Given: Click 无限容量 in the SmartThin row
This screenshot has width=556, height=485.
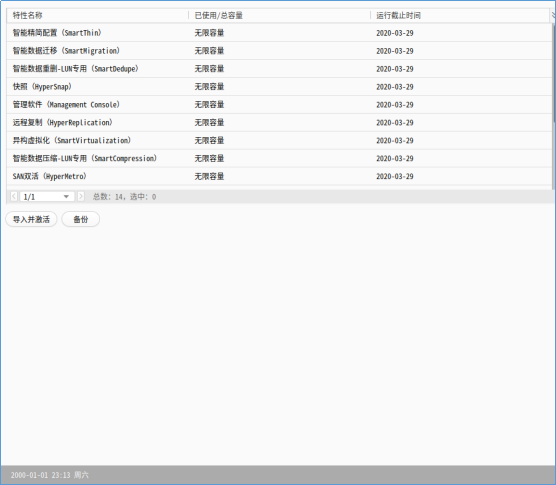Looking at the screenshot, I should point(209,33).
